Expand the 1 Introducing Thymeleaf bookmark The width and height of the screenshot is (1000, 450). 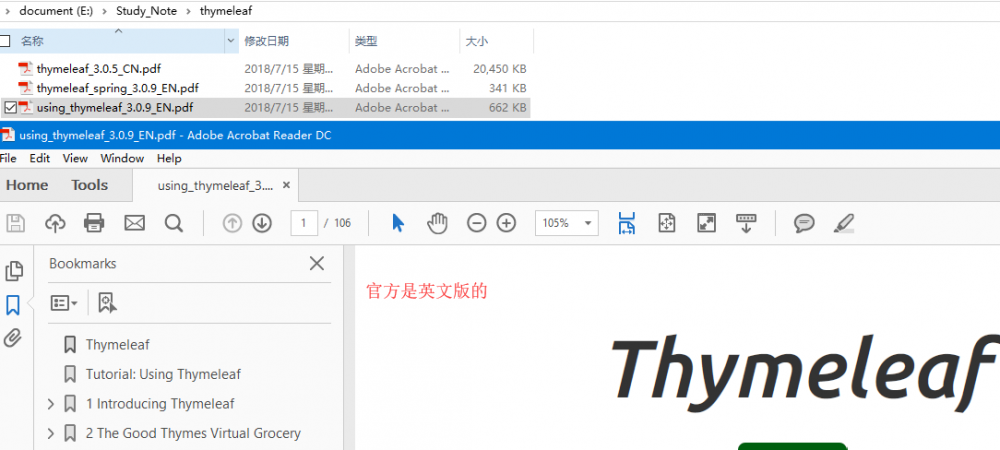pyautogui.click(x=51, y=403)
